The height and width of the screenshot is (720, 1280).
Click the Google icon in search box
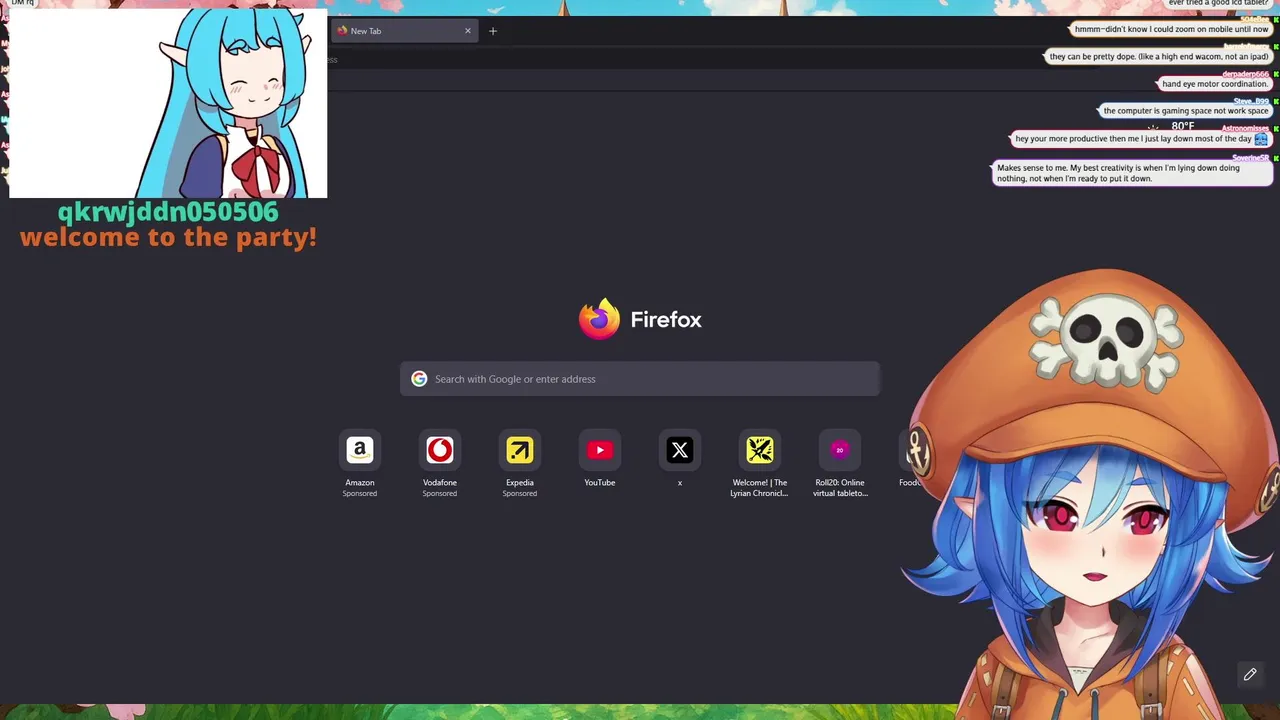(x=419, y=379)
